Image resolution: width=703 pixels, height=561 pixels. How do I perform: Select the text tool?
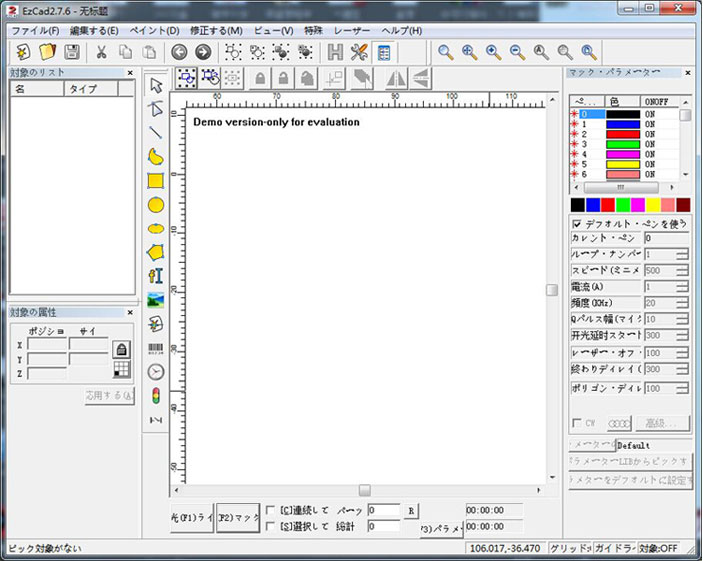156,276
